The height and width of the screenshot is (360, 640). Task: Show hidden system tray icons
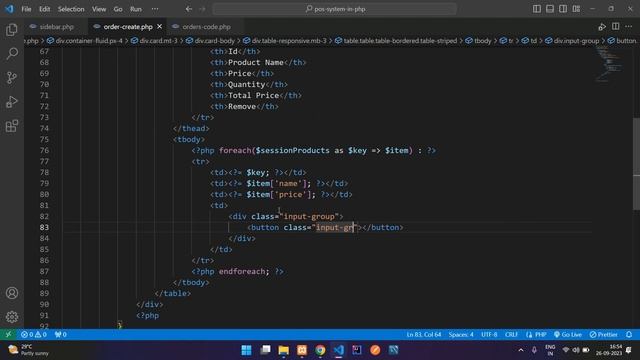point(521,350)
